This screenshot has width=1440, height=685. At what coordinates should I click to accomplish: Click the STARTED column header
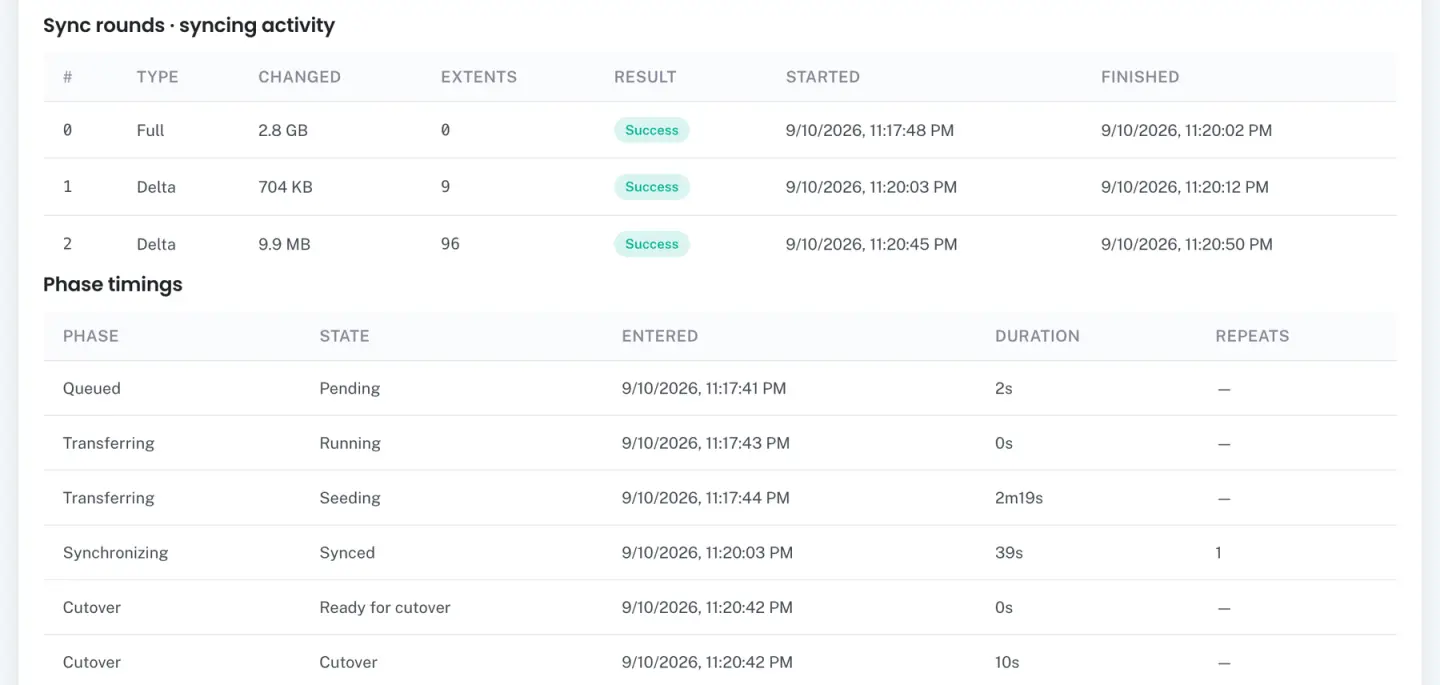pos(823,77)
